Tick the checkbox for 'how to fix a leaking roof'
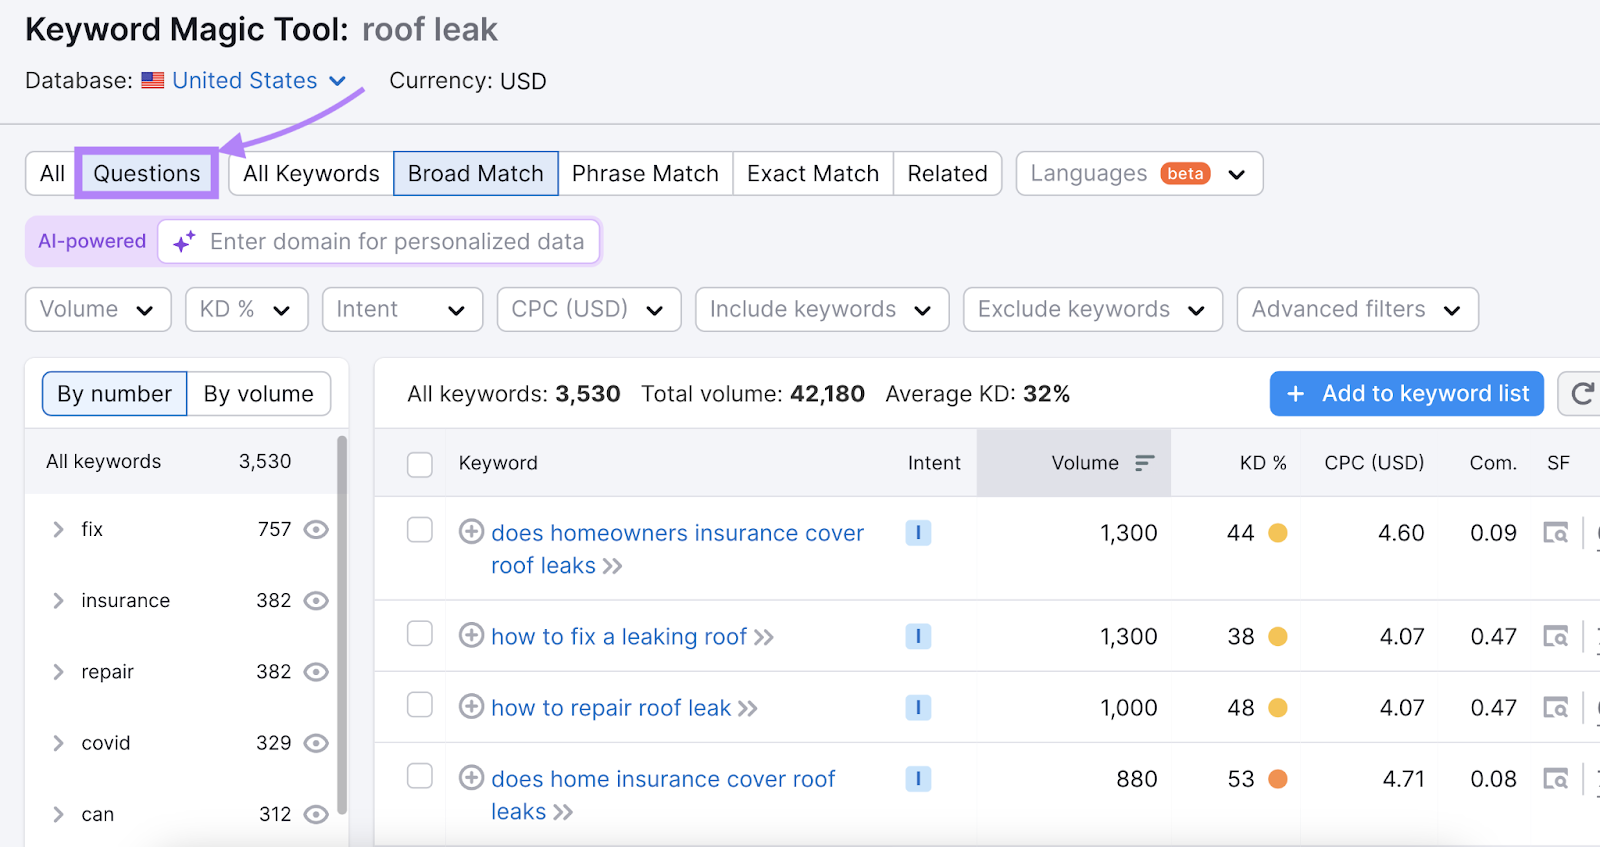The width and height of the screenshot is (1600, 847). click(x=420, y=634)
